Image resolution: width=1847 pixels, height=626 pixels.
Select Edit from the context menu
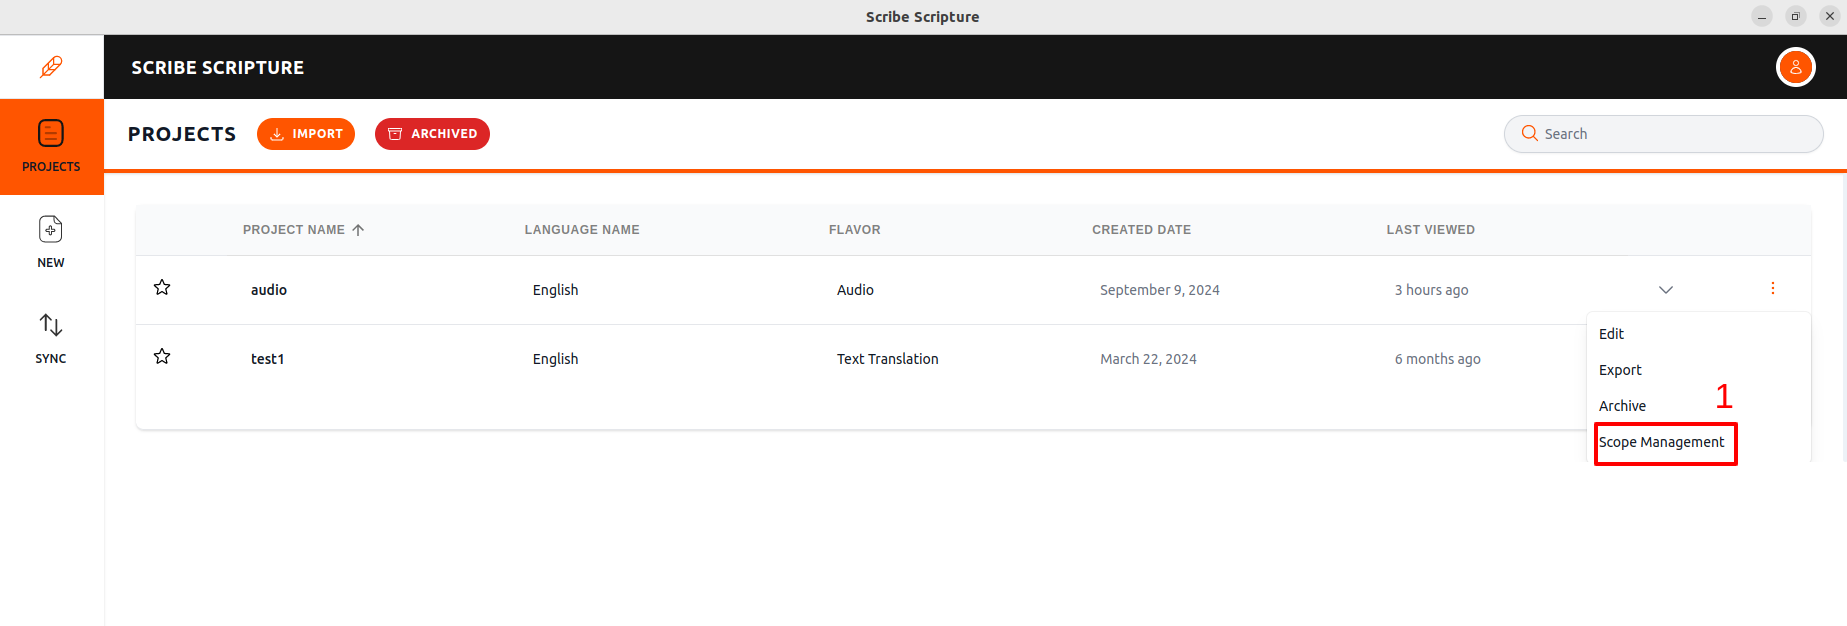pos(1611,334)
